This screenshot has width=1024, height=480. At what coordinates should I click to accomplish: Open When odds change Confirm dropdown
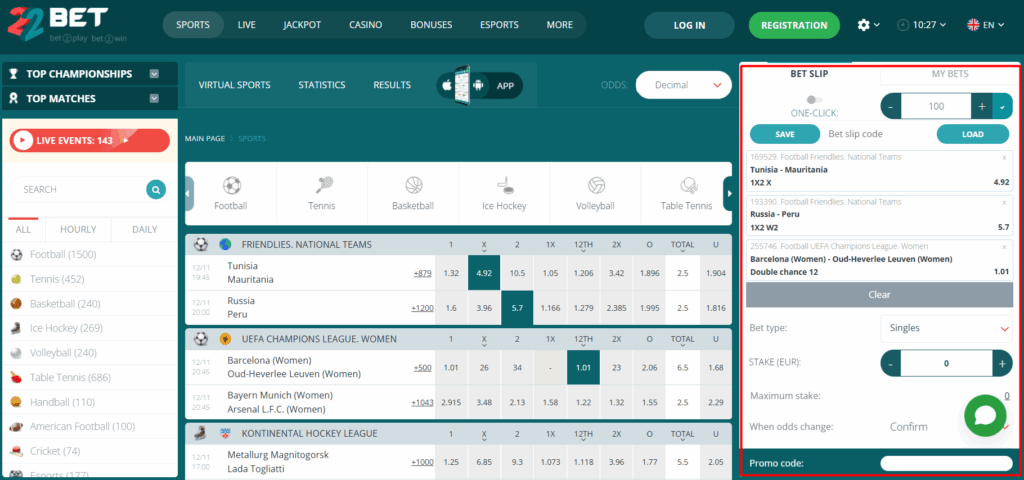946,426
